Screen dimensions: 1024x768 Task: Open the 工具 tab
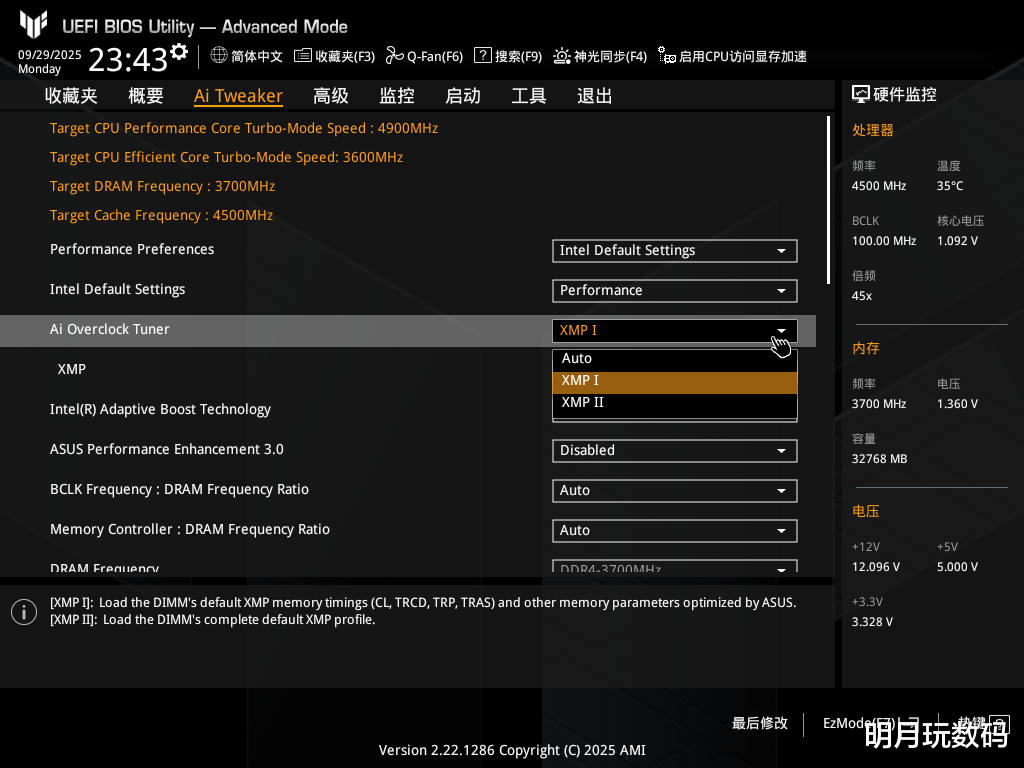[529, 96]
